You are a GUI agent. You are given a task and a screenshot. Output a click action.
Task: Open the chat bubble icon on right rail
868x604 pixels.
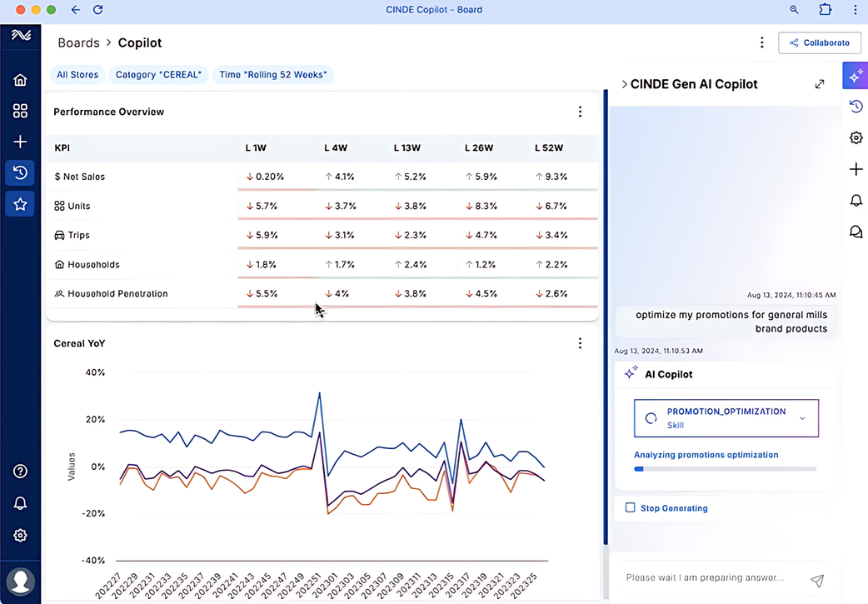[855, 232]
